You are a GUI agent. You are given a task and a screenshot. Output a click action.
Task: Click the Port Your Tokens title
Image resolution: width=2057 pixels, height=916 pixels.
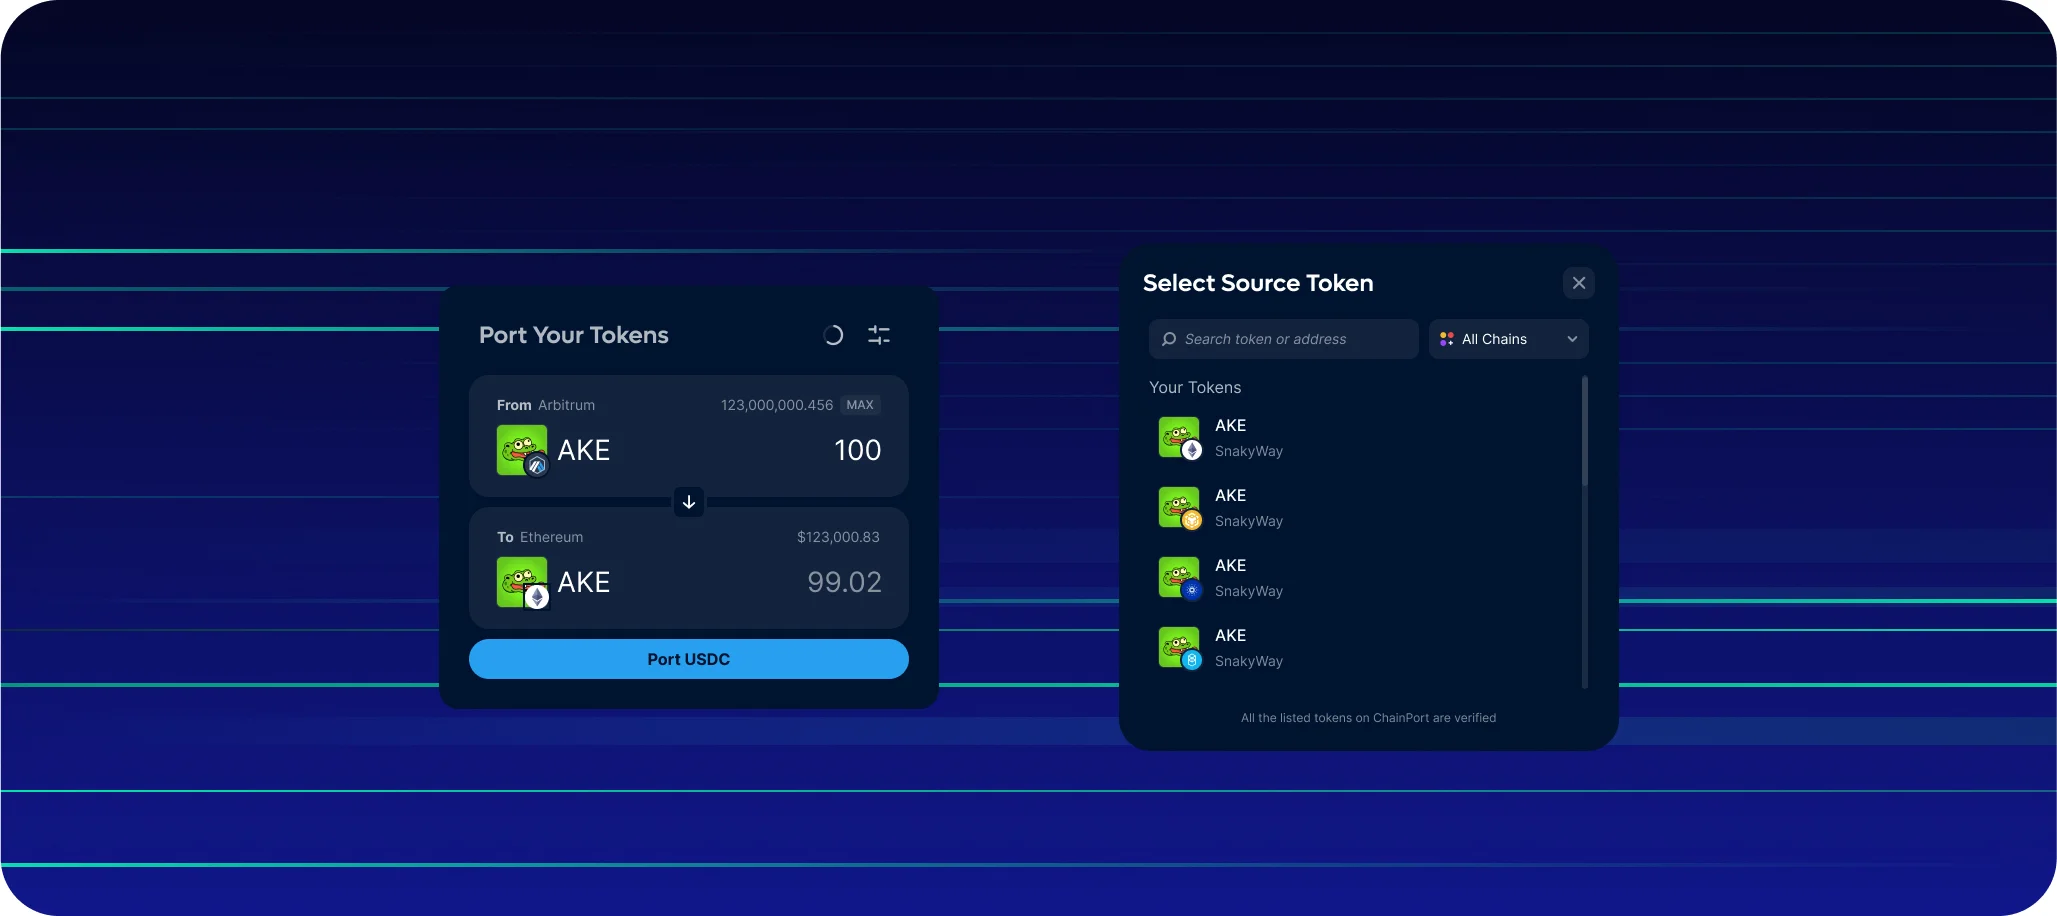point(574,335)
